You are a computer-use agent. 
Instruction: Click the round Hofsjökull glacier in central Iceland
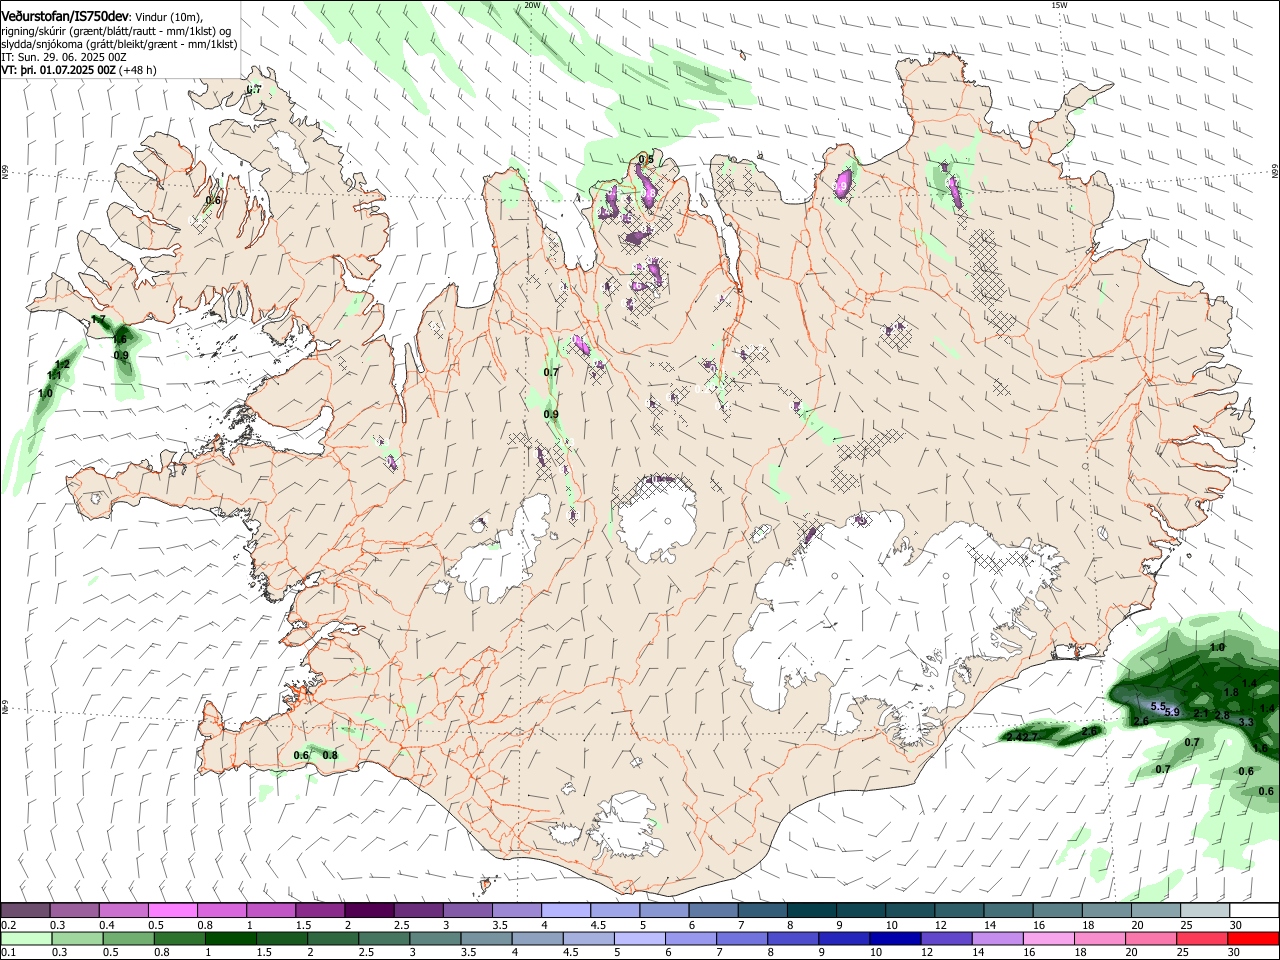(x=656, y=520)
